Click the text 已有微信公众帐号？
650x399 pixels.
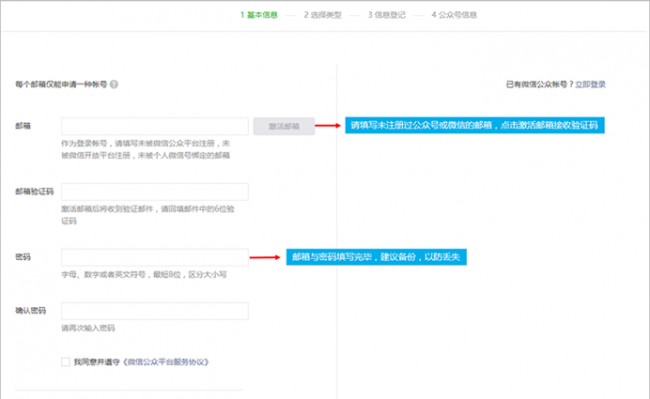[x=540, y=85]
